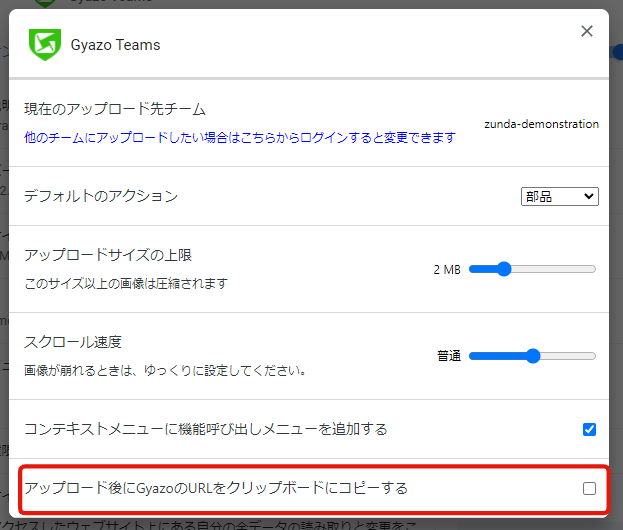The image size is (623, 530).
Task: Click the 普通 scroll speed value label
Action: click(x=449, y=356)
